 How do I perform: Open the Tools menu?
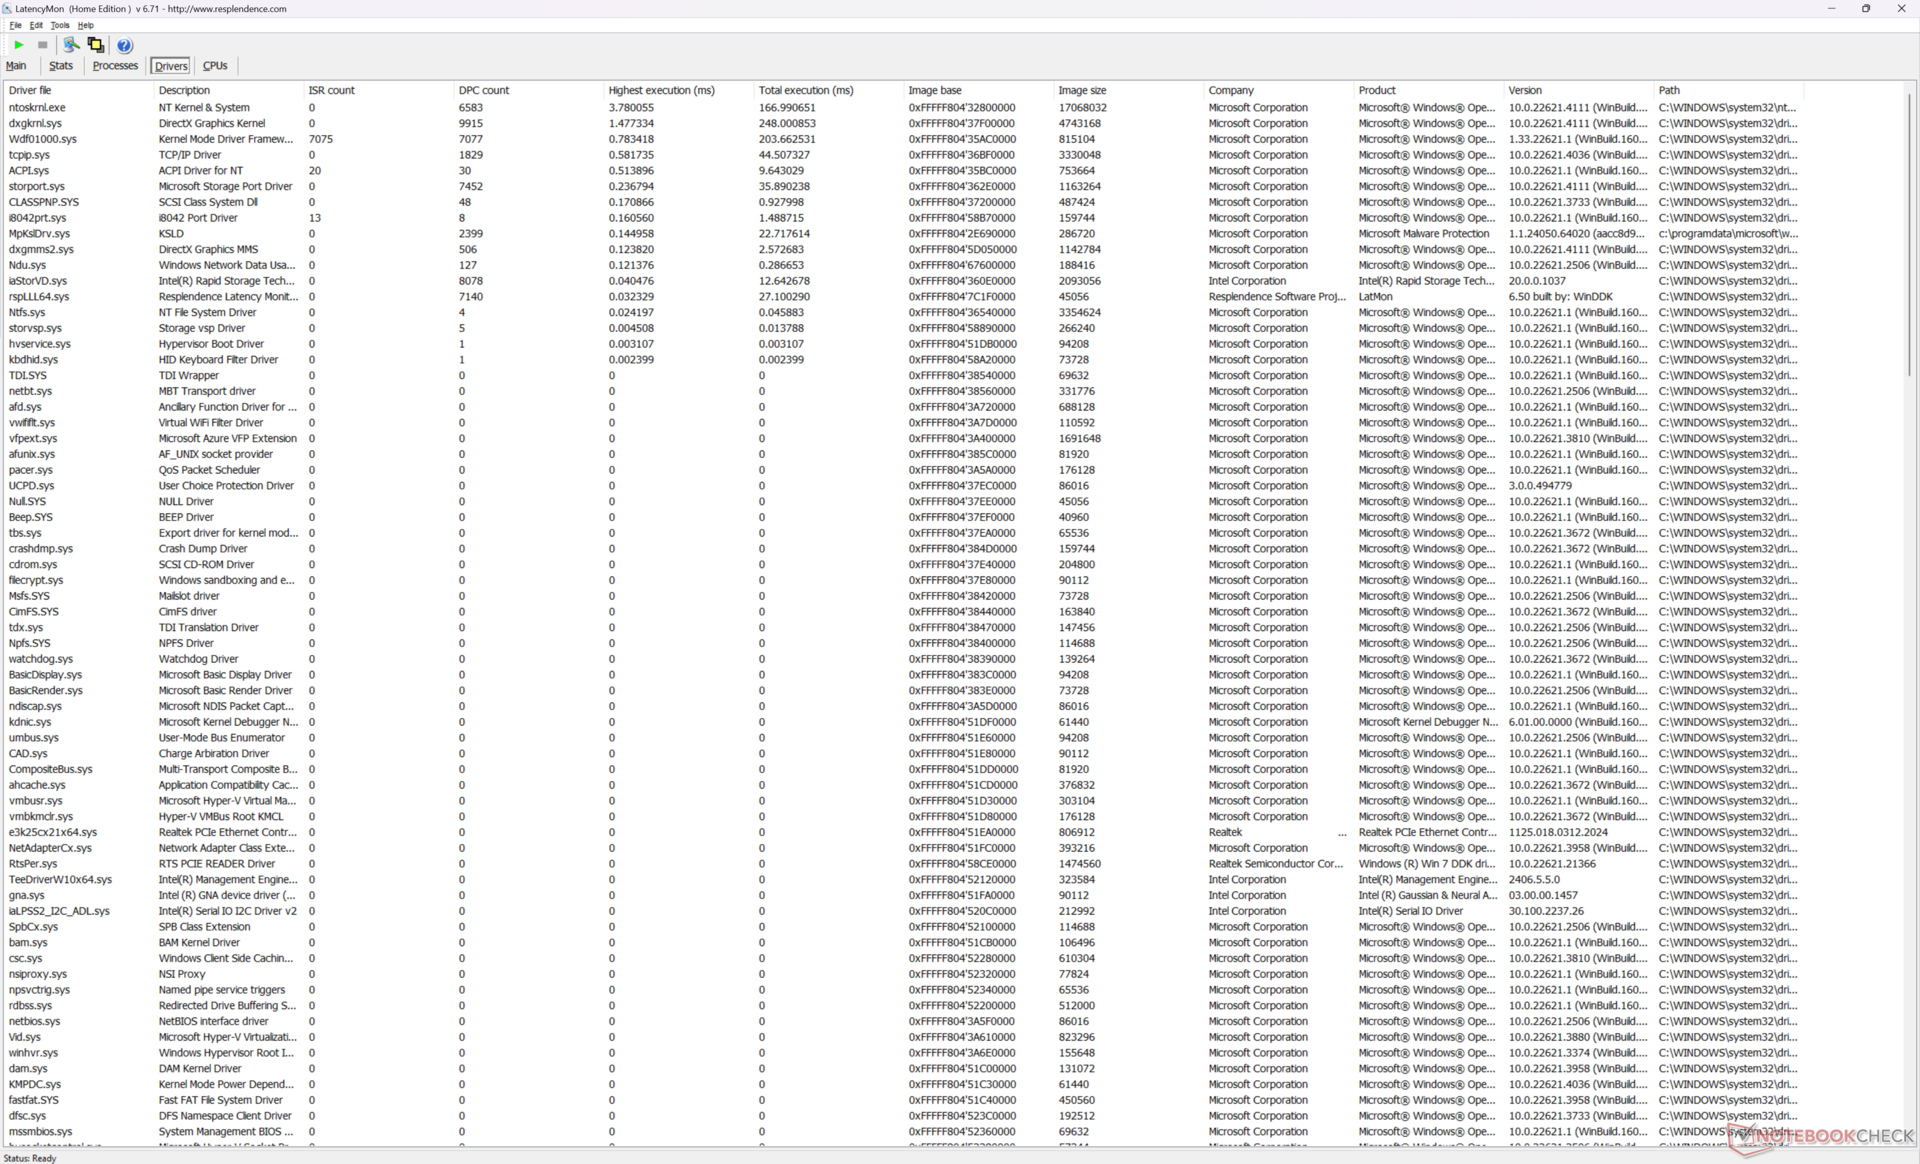pyautogui.click(x=60, y=25)
